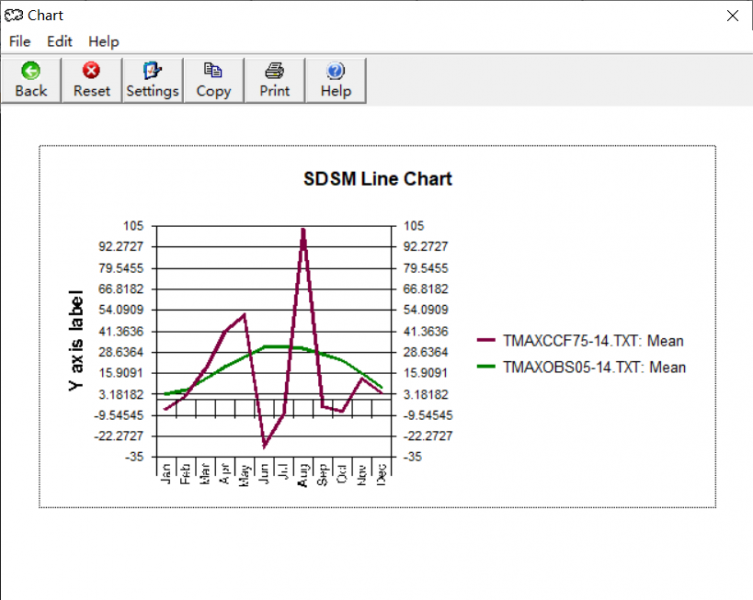Image resolution: width=753 pixels, height=600 pixels.
Task: Open the Help menu in menu bar
Action: [103, 41]
